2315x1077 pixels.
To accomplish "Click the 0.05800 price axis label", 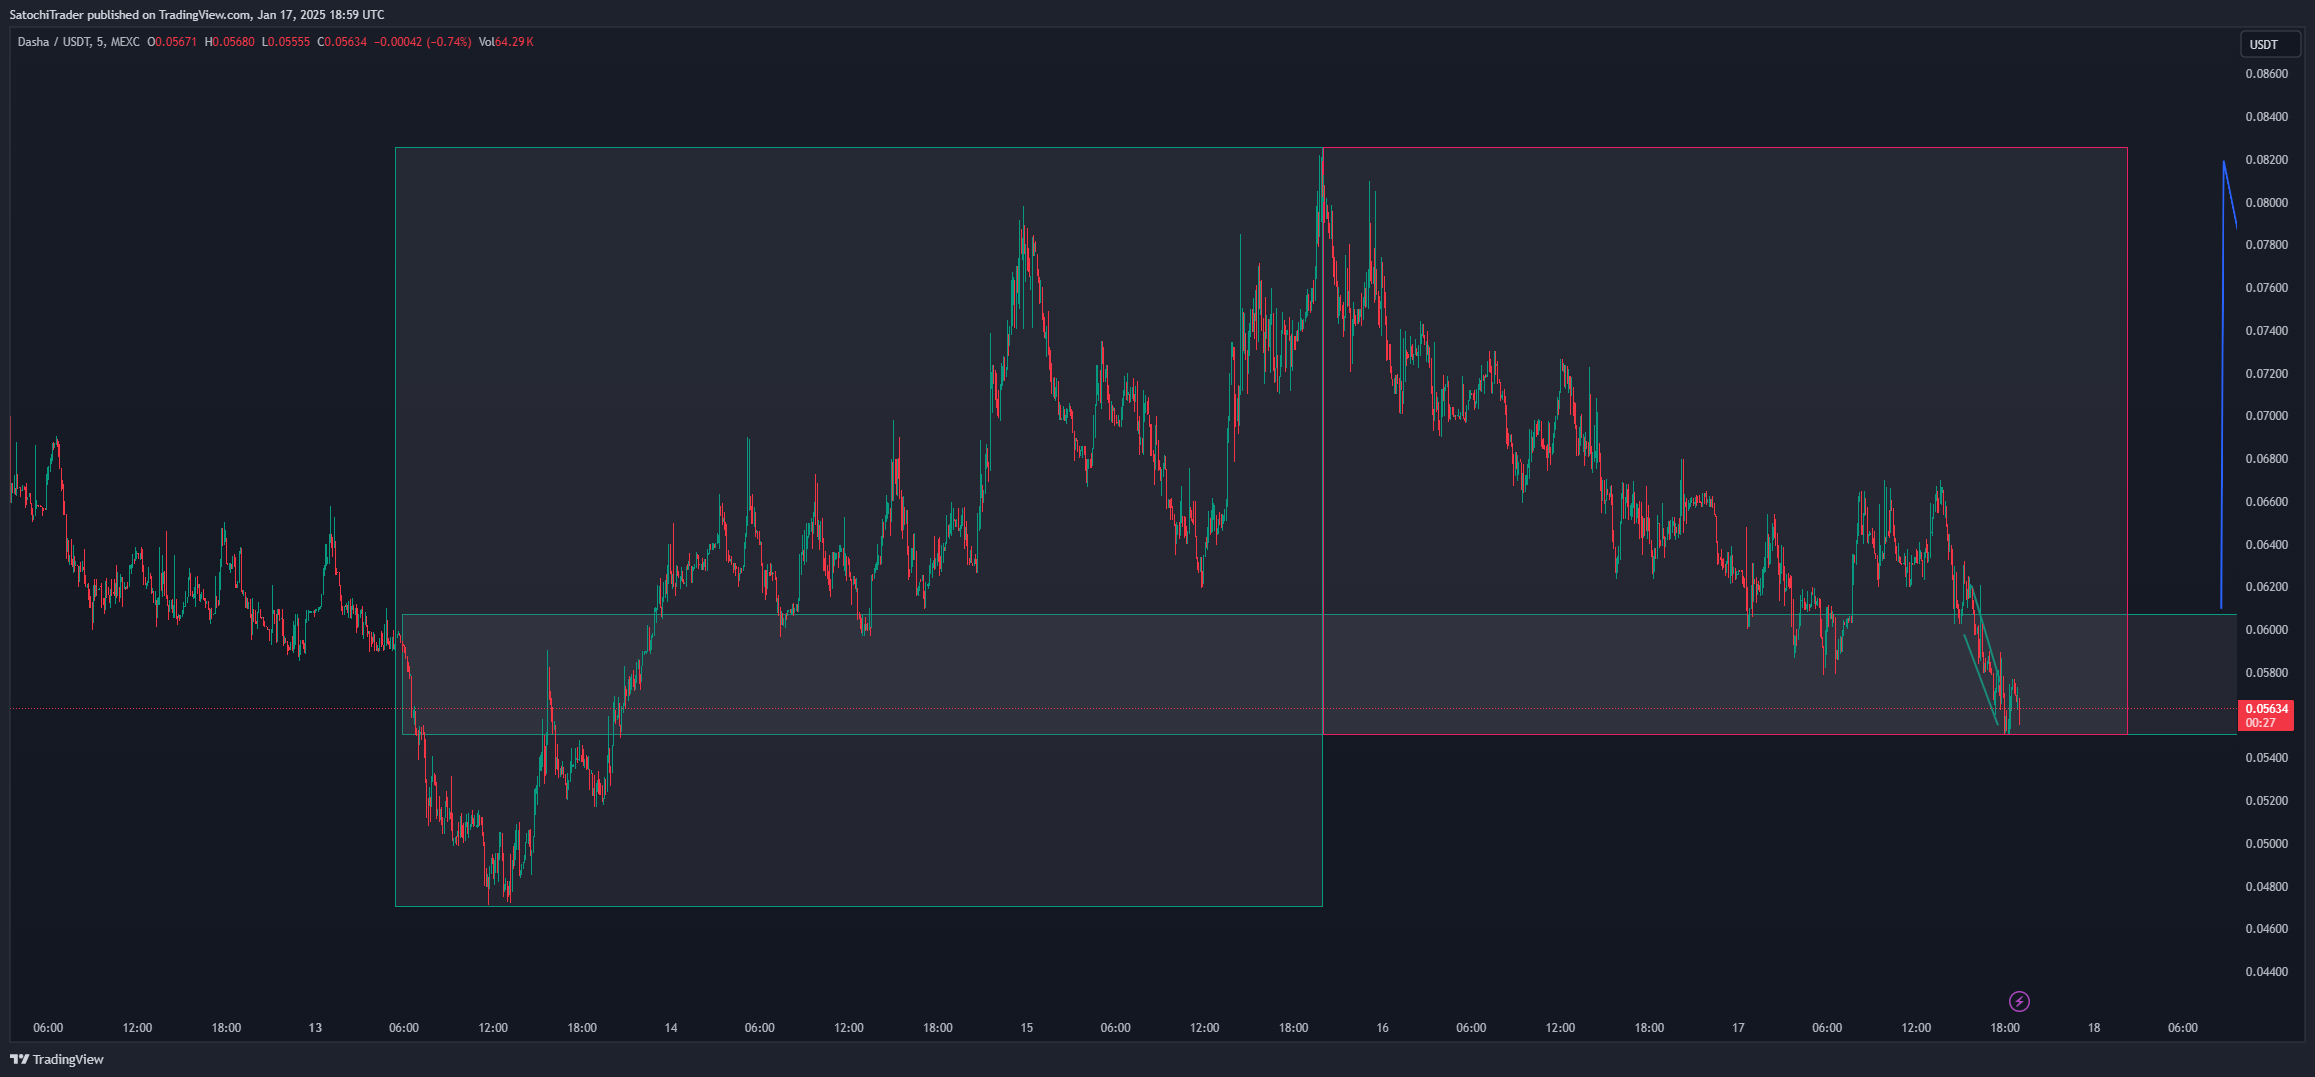I will click(2266, 673).
